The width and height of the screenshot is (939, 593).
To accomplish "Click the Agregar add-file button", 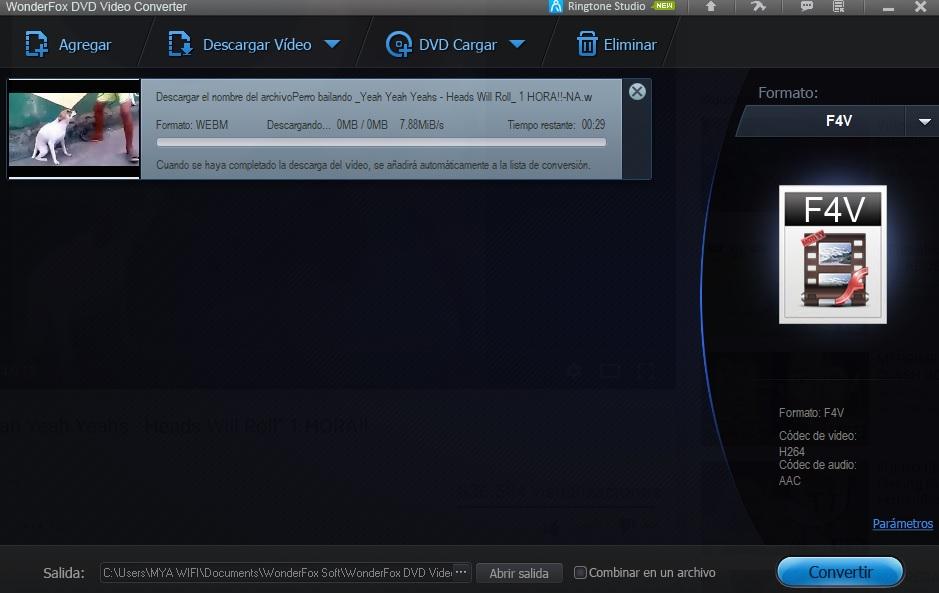I will click(x=68, y=45).
